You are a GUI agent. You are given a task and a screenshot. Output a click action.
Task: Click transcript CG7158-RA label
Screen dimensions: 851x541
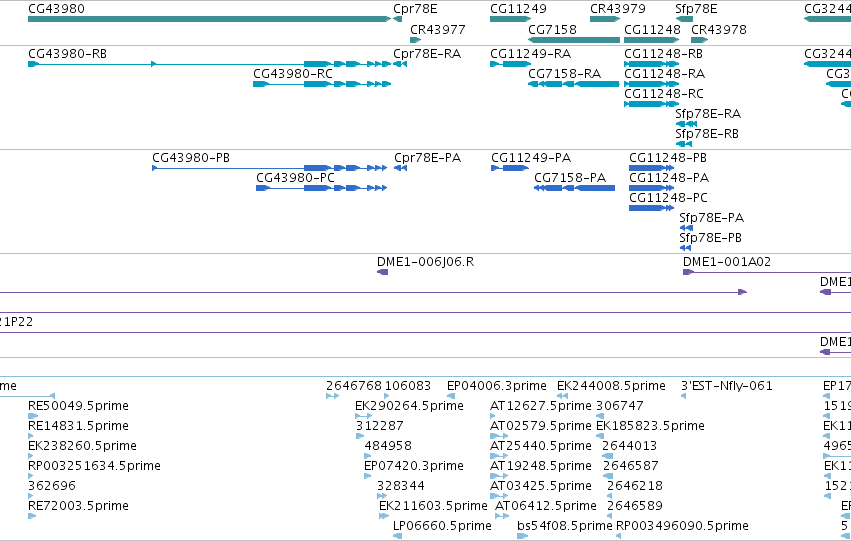(x=564, y=73)
